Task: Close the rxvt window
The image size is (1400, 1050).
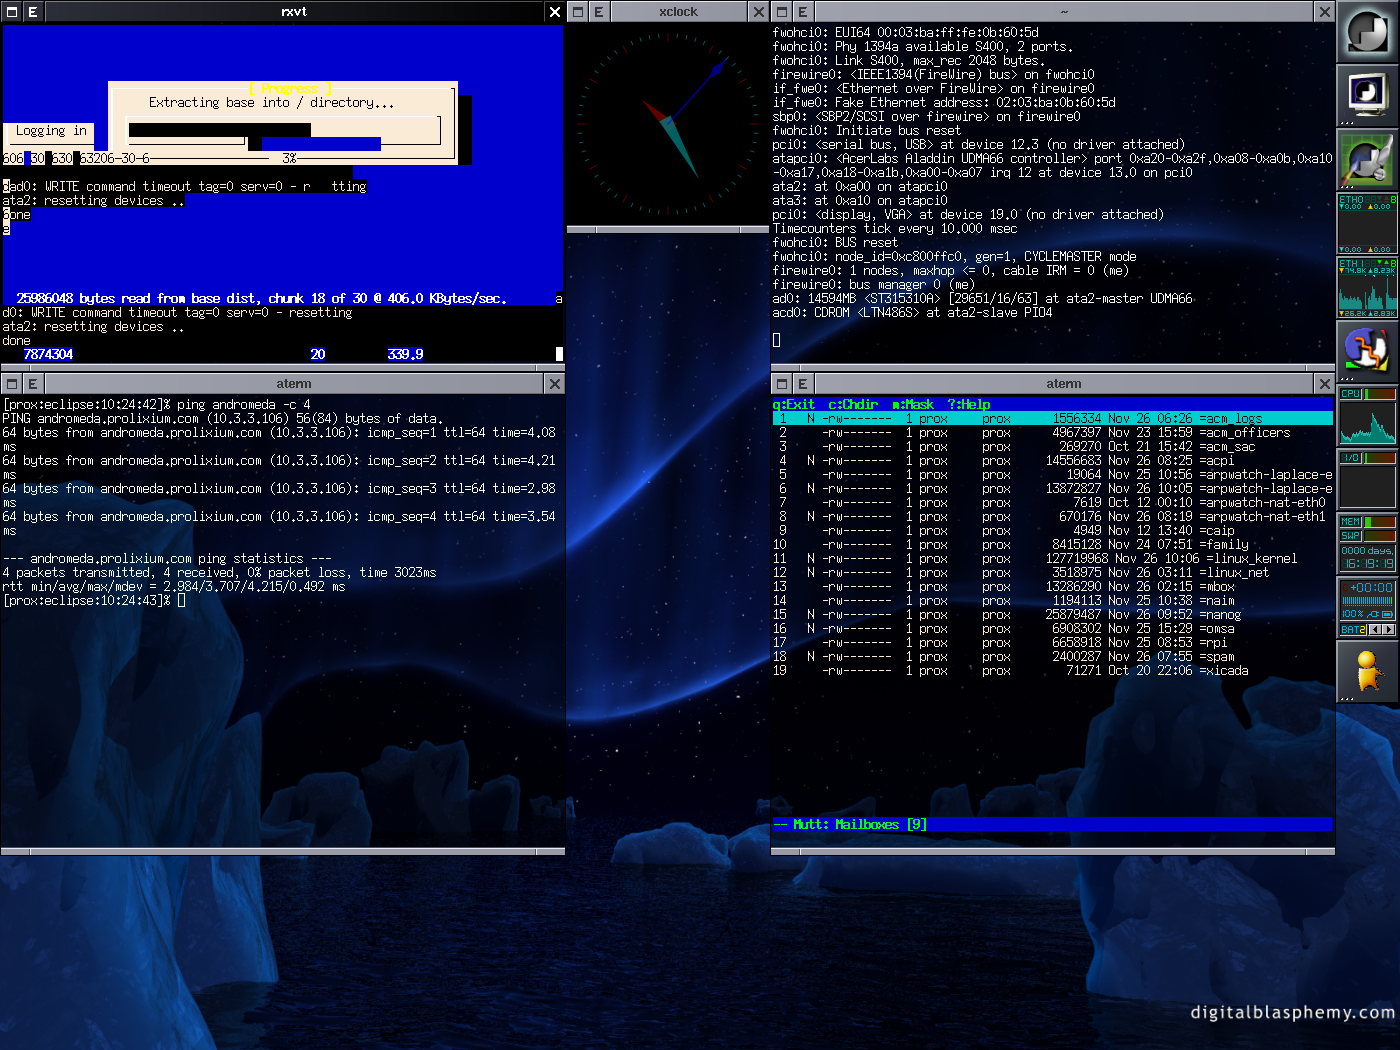Action: (555, 12)
